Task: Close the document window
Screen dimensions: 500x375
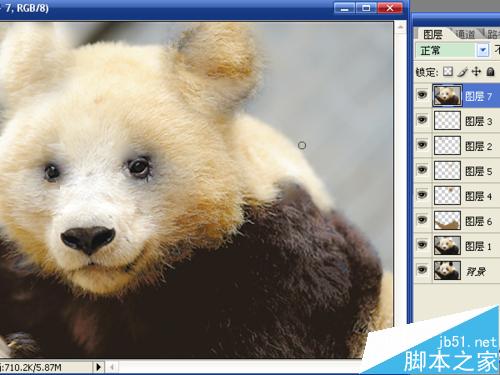Action: coord(389,8)
